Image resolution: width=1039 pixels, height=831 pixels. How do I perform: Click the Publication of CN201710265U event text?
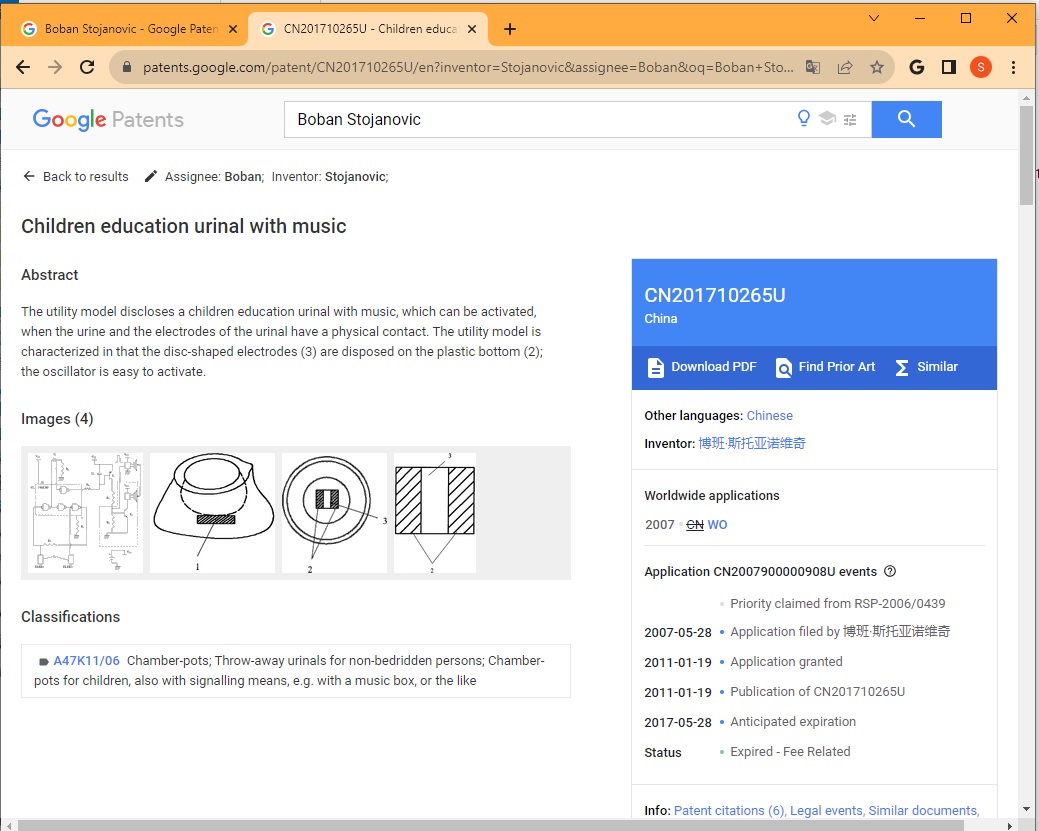[x=817, y=692]
